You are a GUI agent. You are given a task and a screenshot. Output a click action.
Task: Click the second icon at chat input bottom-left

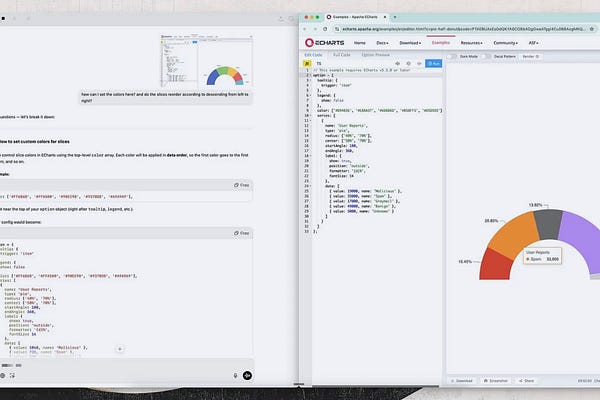pyautogui.click(x=12, y=376)
